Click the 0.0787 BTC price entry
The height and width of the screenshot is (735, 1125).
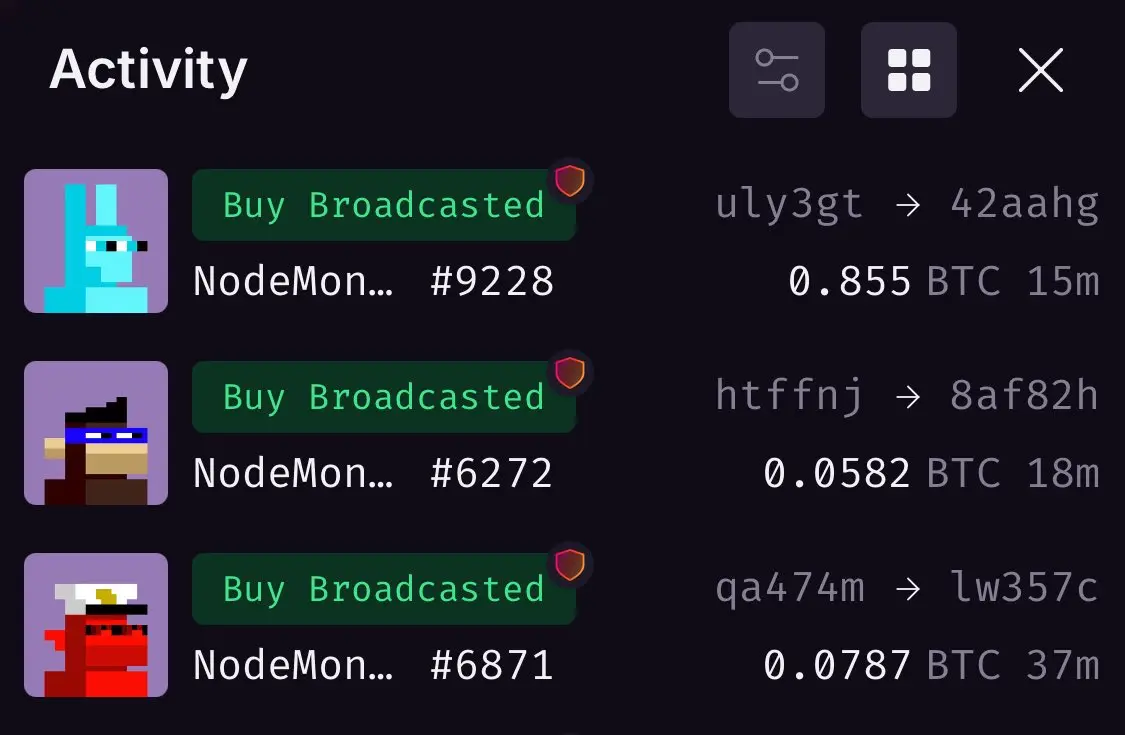882,665
